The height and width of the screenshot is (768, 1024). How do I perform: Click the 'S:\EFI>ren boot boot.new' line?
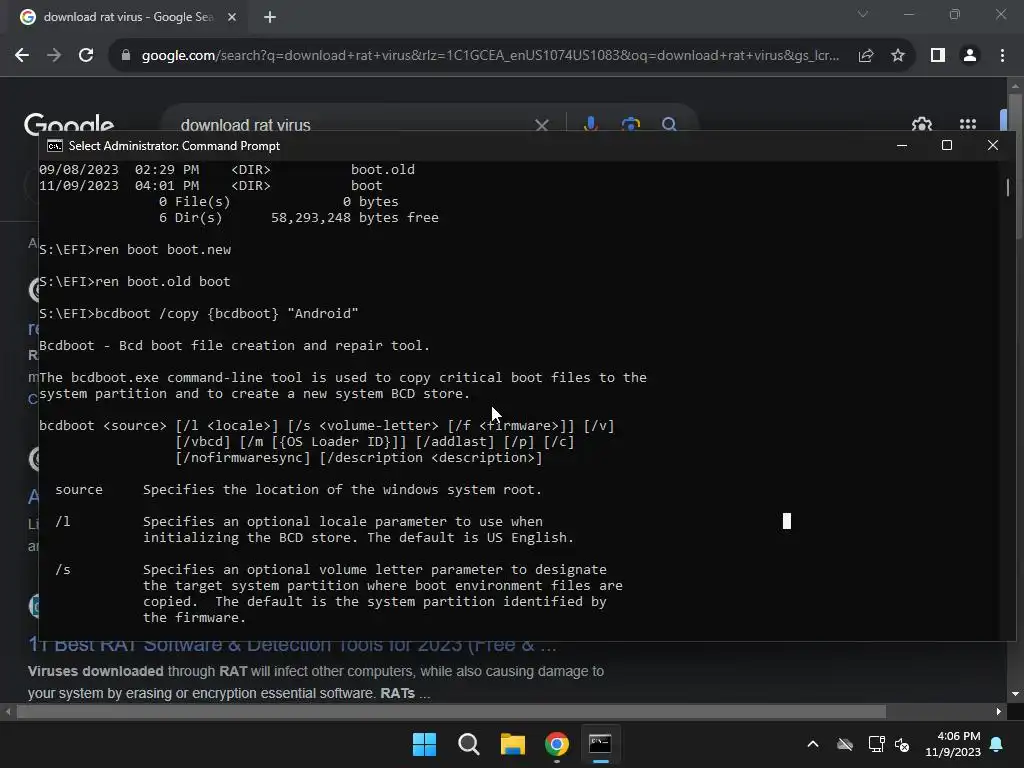click(135, 249)
